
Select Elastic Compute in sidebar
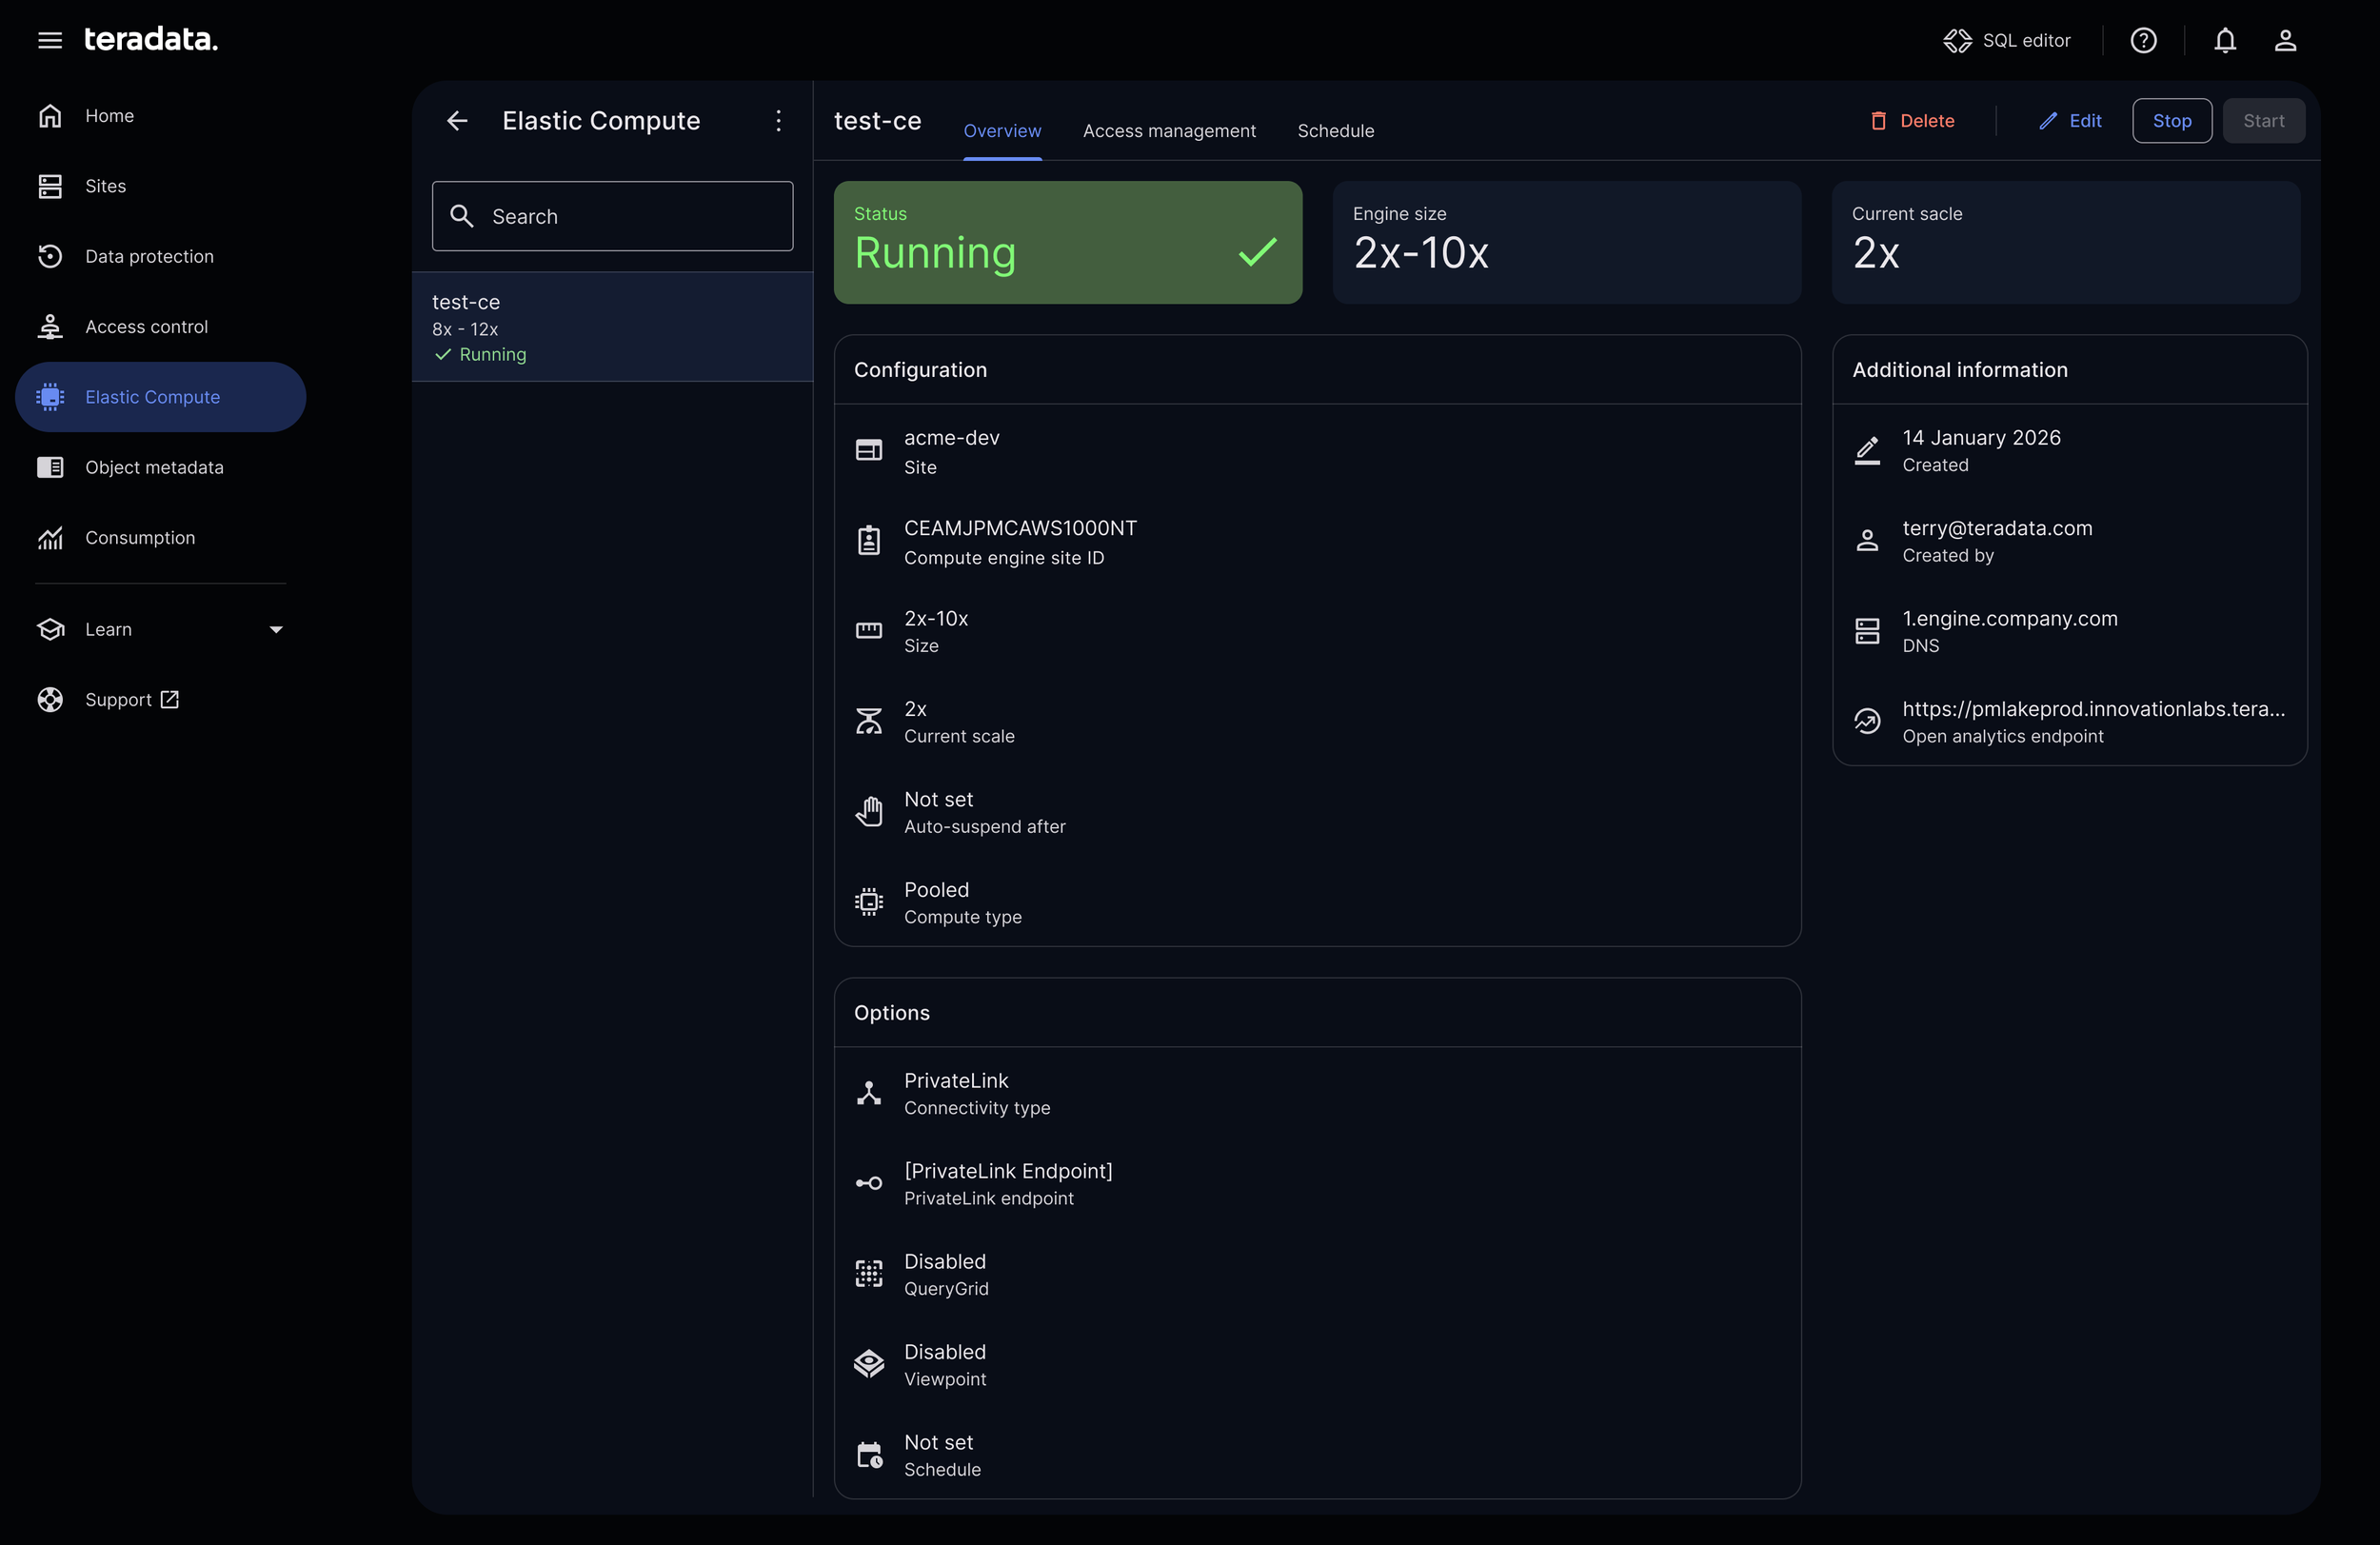160,397
